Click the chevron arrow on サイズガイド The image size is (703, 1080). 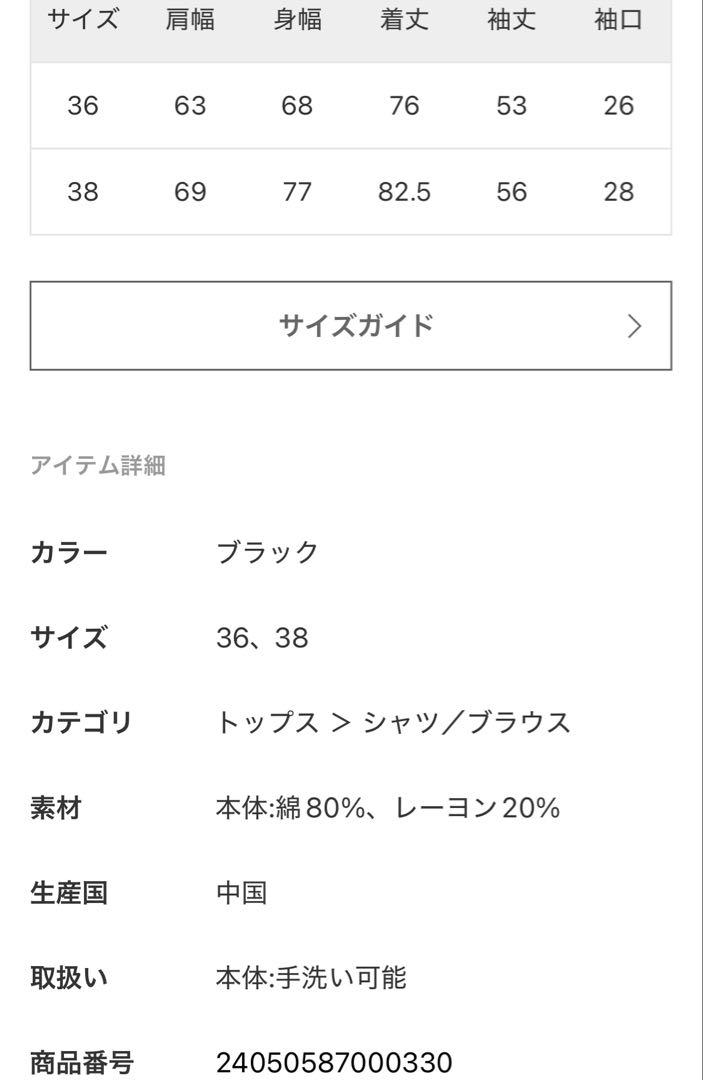634,326
